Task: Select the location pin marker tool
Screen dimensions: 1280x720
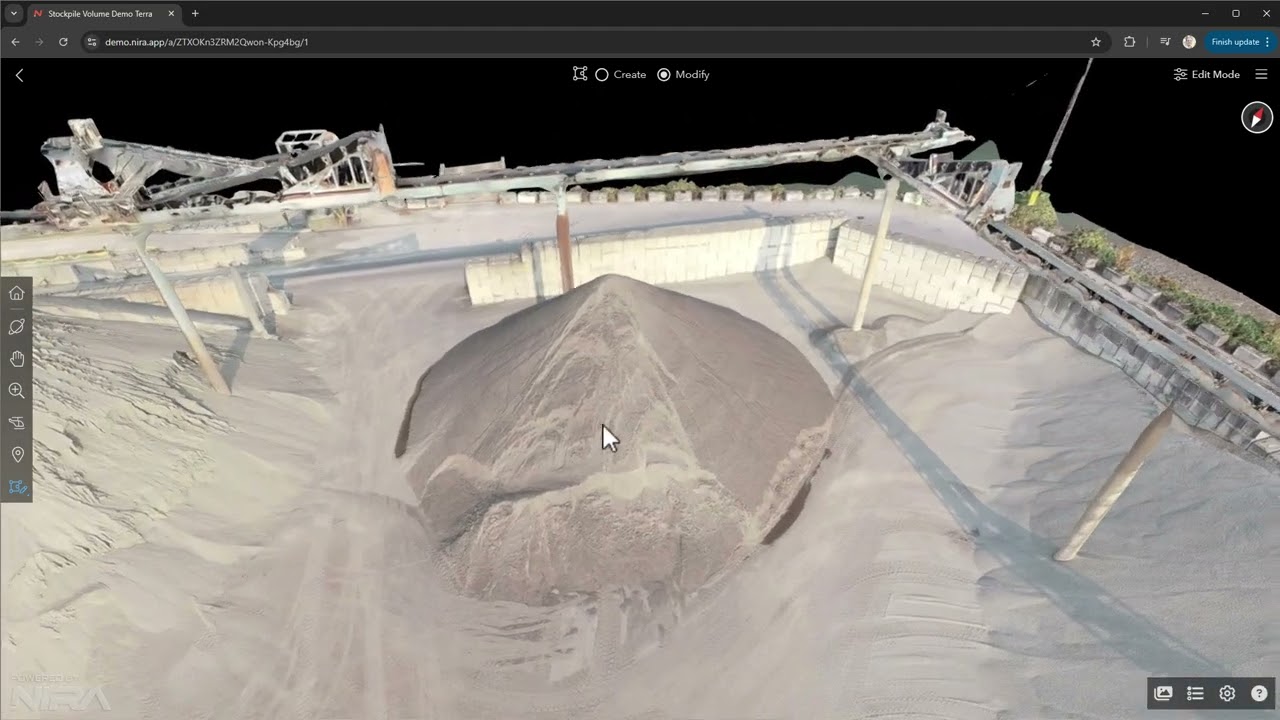Action: (x=16, y=455)
